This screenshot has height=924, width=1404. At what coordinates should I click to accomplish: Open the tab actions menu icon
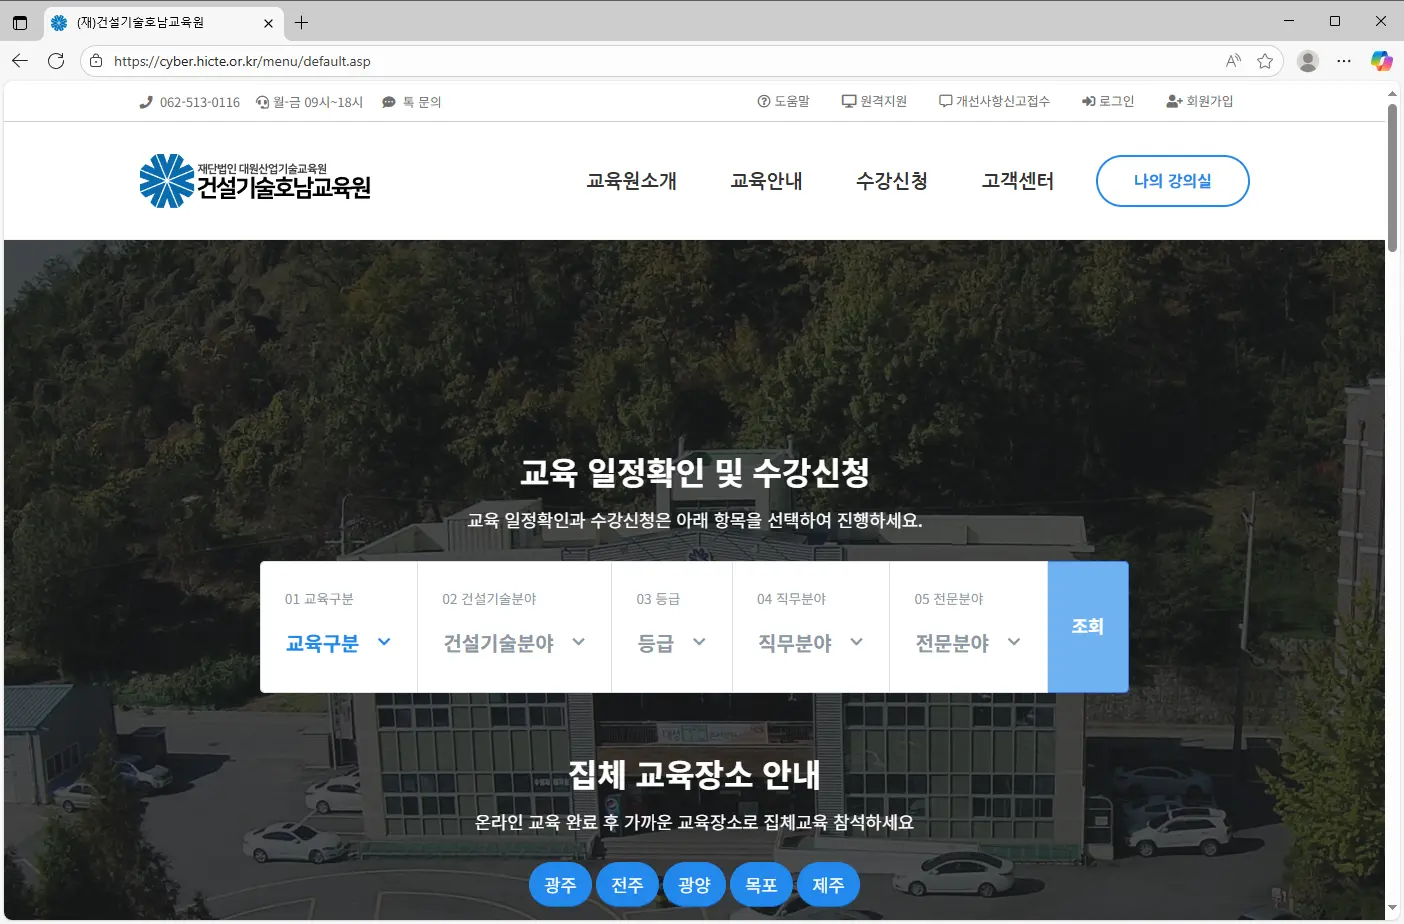(20, 22)
